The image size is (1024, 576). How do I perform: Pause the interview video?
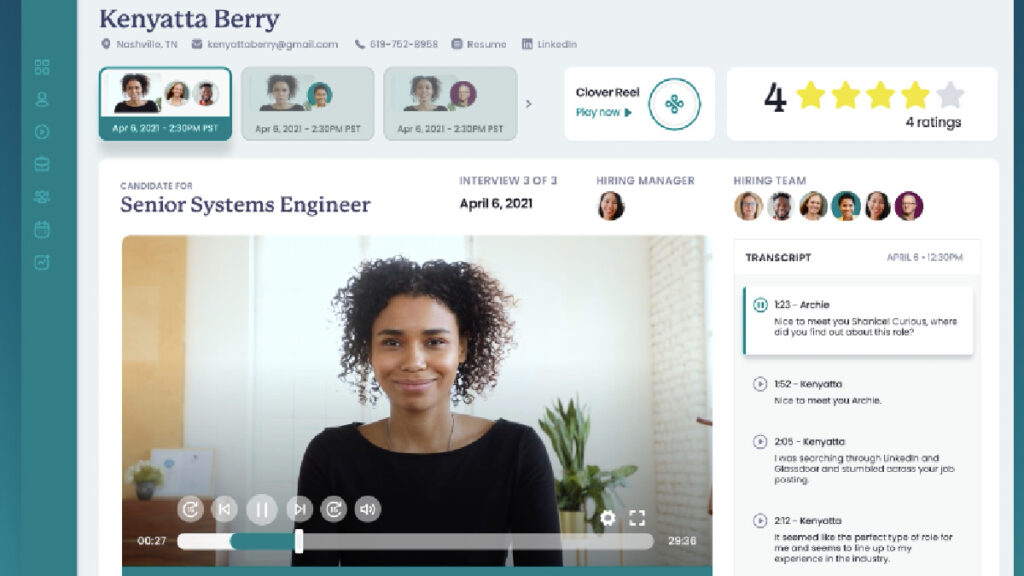click(x=262, y=509)
